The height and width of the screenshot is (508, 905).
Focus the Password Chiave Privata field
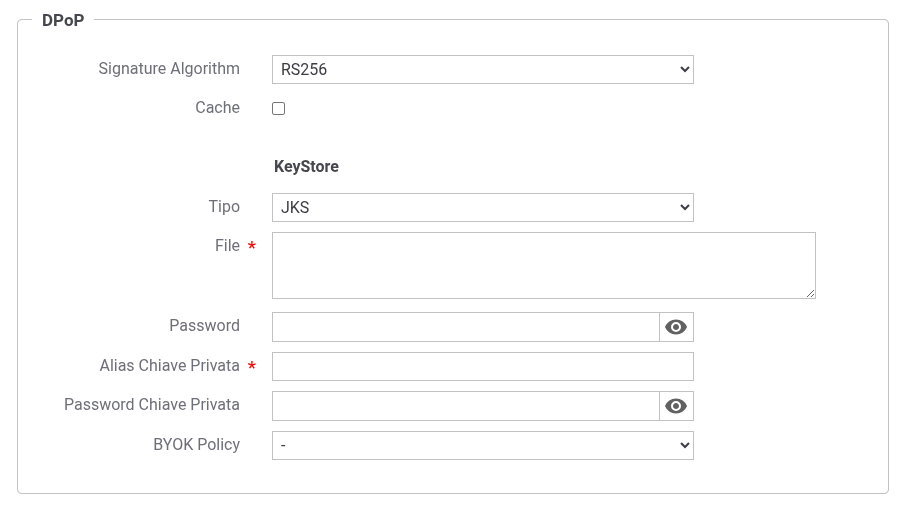point(465,406)
